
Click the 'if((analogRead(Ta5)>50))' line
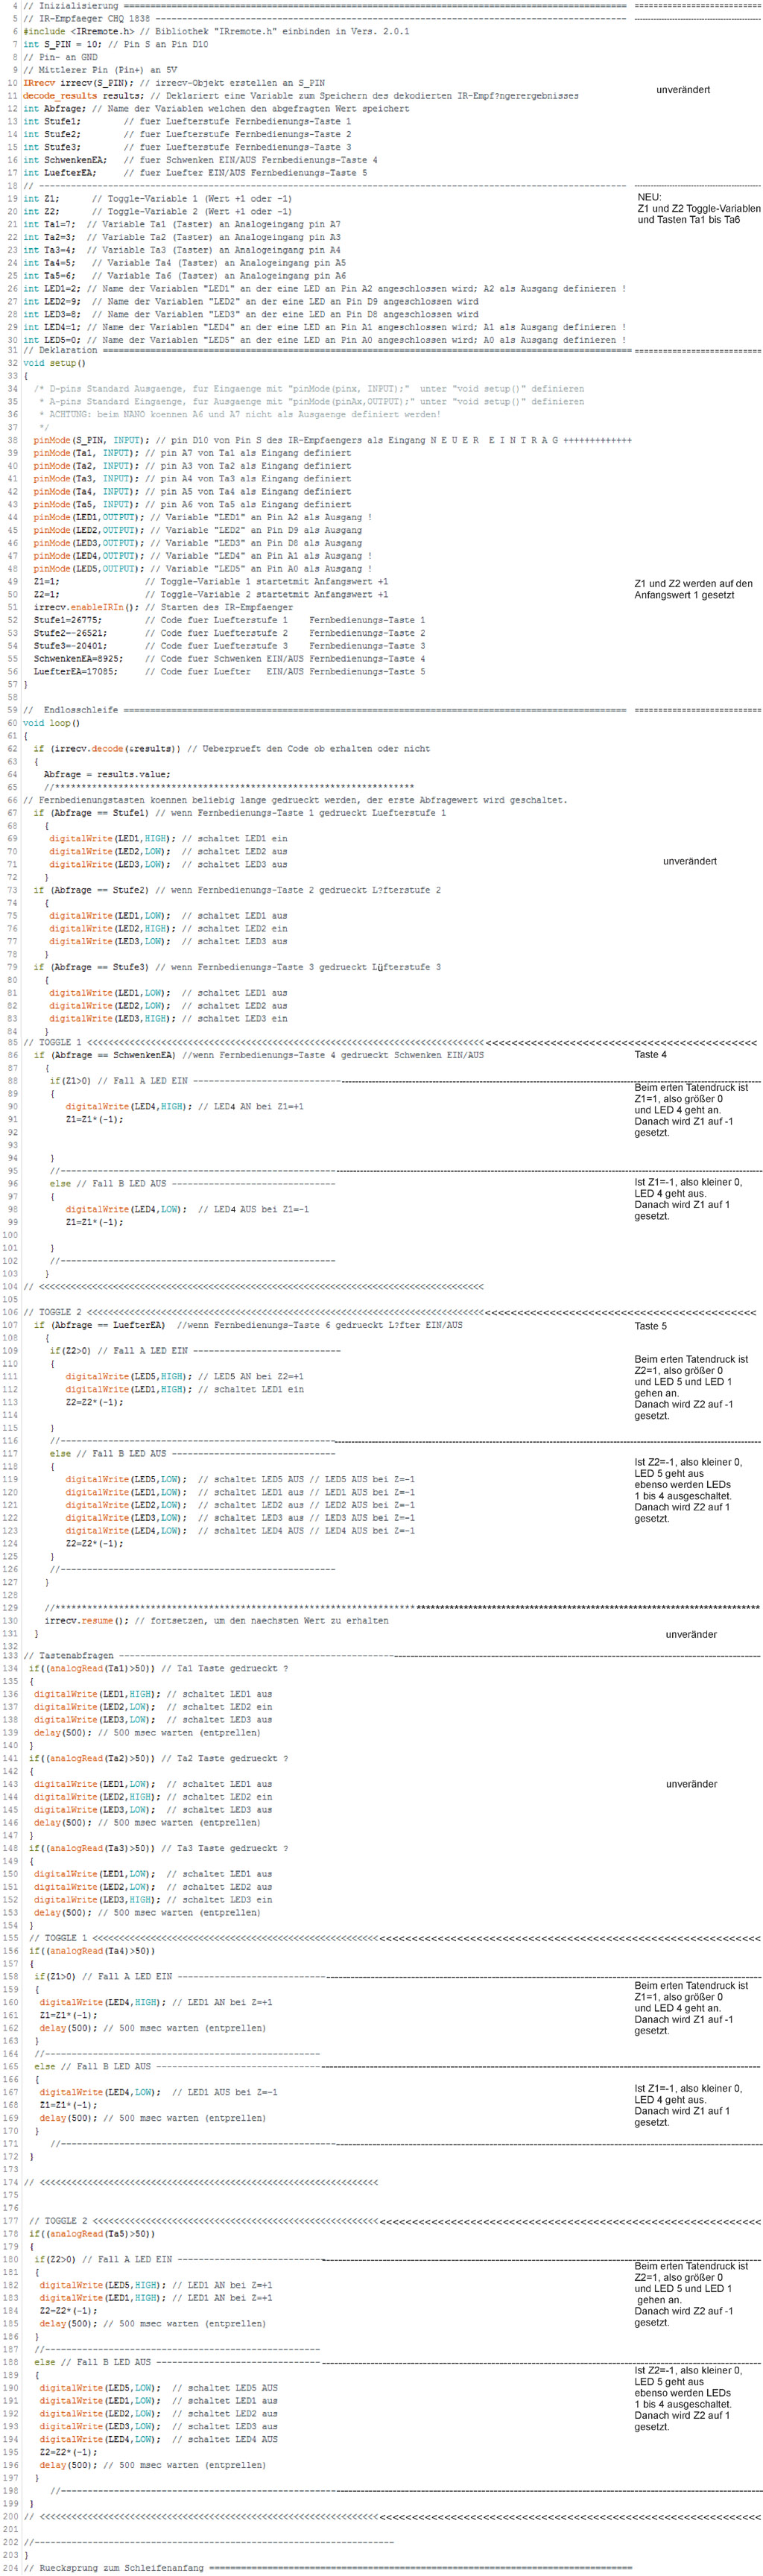point(93,2234)
